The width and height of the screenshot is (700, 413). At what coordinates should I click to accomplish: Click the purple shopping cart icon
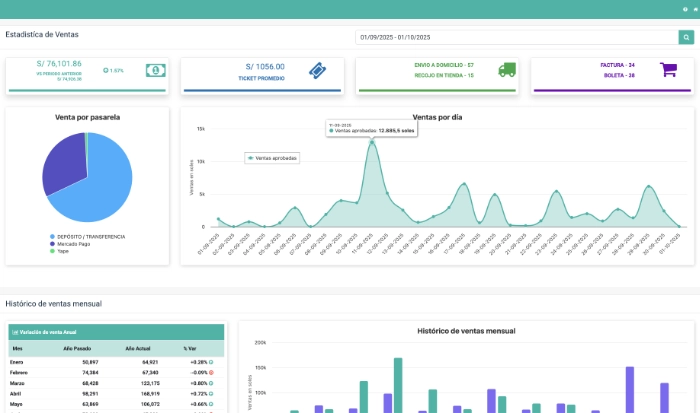[x=668, y=70]
